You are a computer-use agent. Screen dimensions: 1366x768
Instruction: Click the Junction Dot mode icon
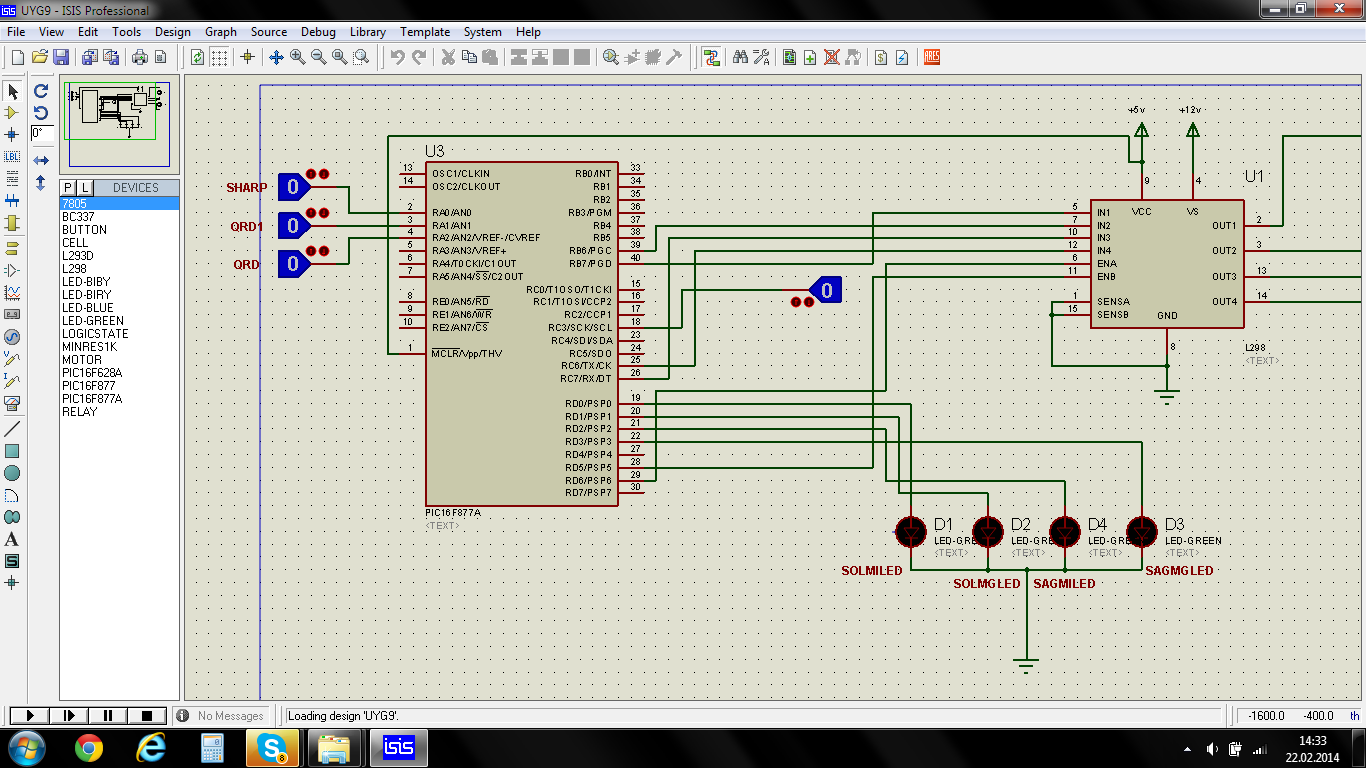tap(13, 134)
